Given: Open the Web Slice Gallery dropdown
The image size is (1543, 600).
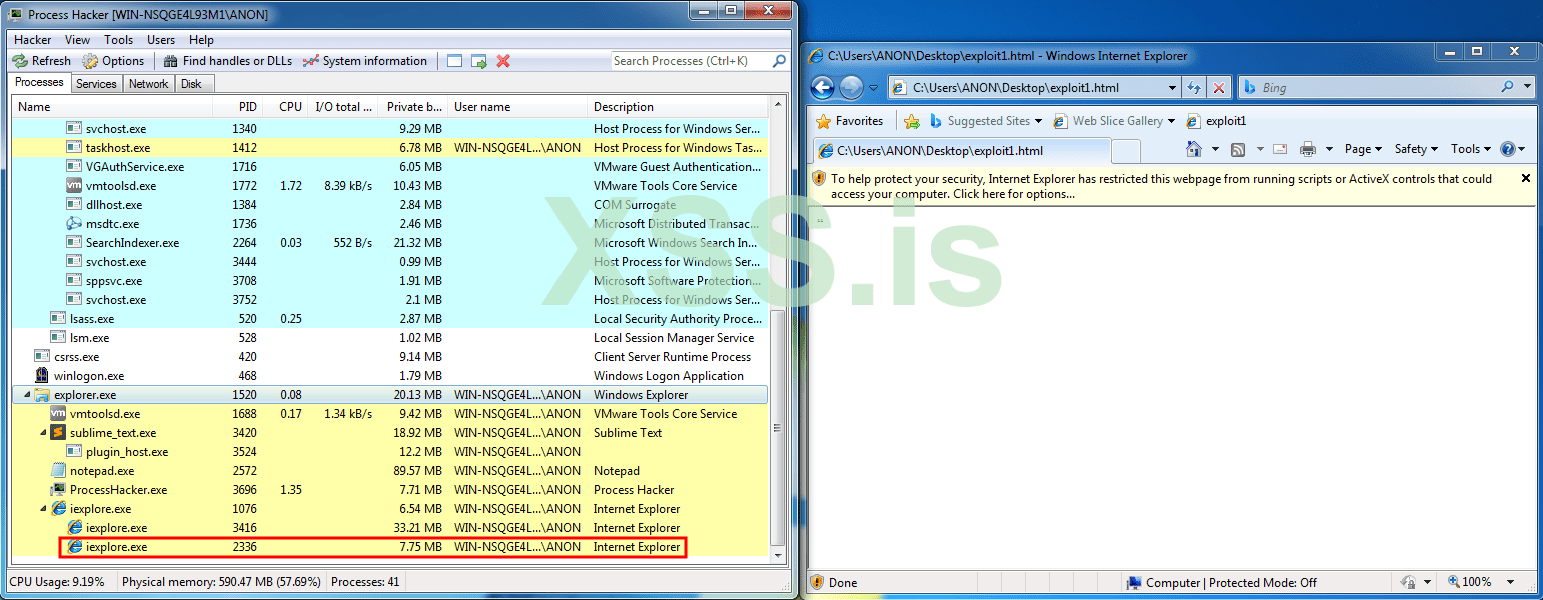Looking at the screenshot, I should click(1116, 121).
